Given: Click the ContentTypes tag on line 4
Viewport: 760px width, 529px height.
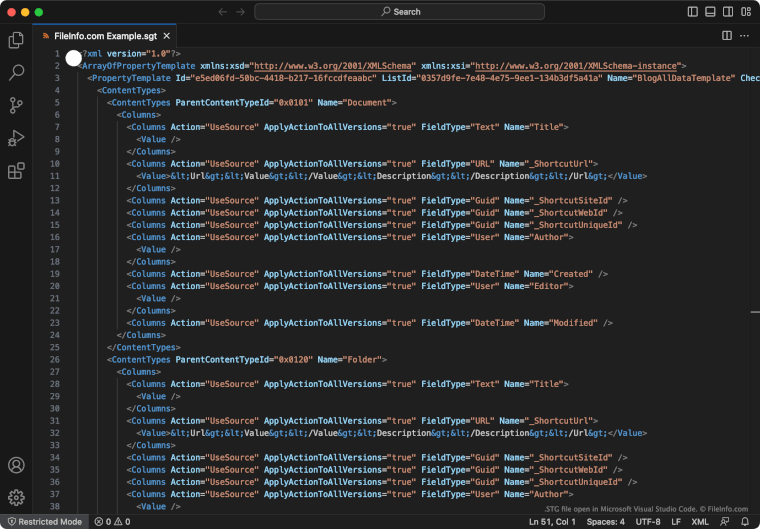Looking at the screenshot, I should pos(131,90).
